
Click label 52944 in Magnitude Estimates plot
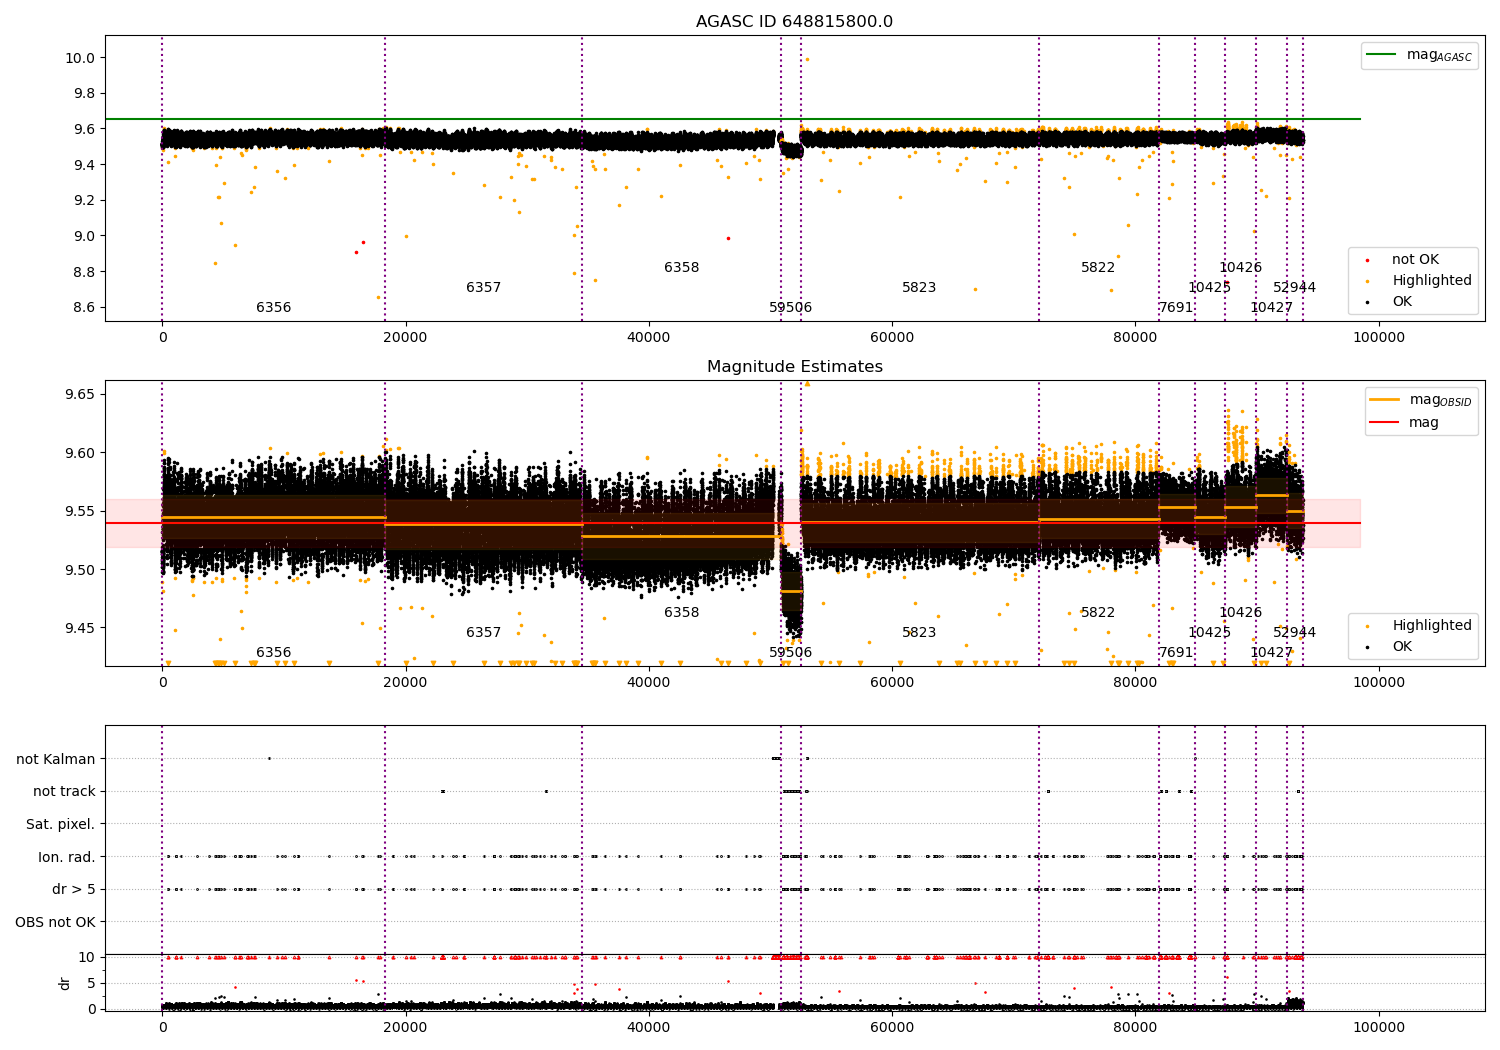click(1294, 633)
